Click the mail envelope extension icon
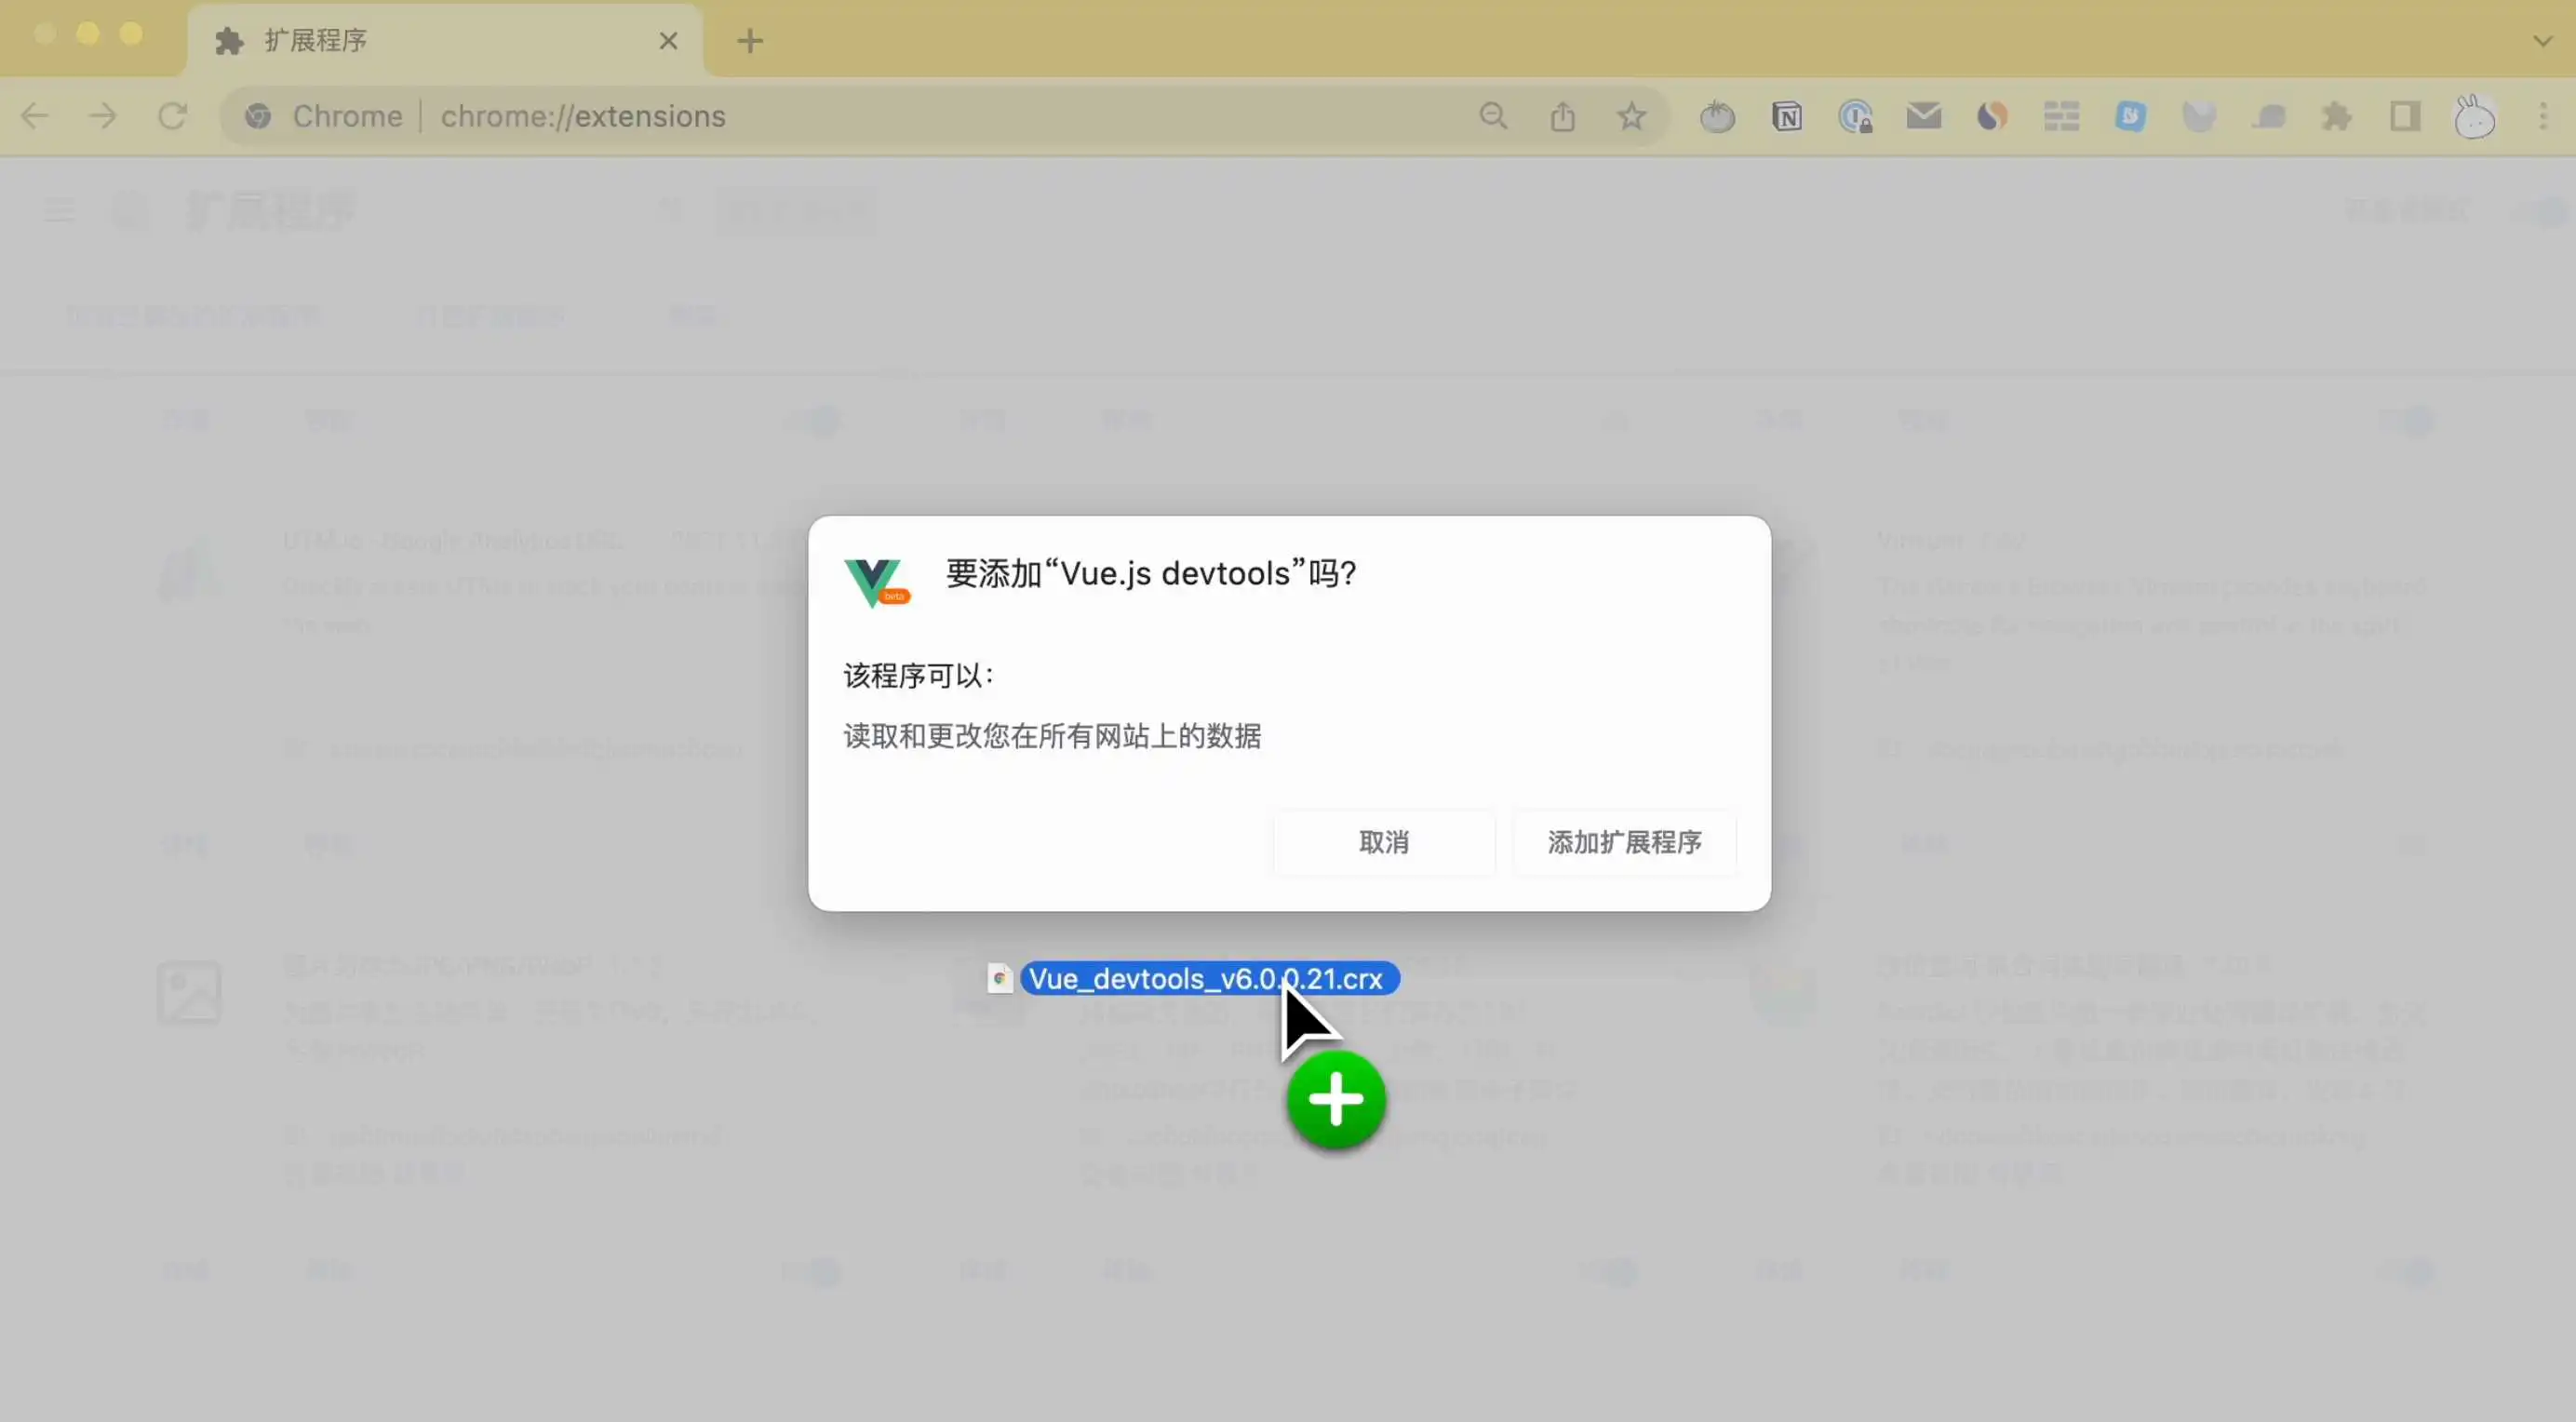 pyautogui.click(x=1923, y=117)
